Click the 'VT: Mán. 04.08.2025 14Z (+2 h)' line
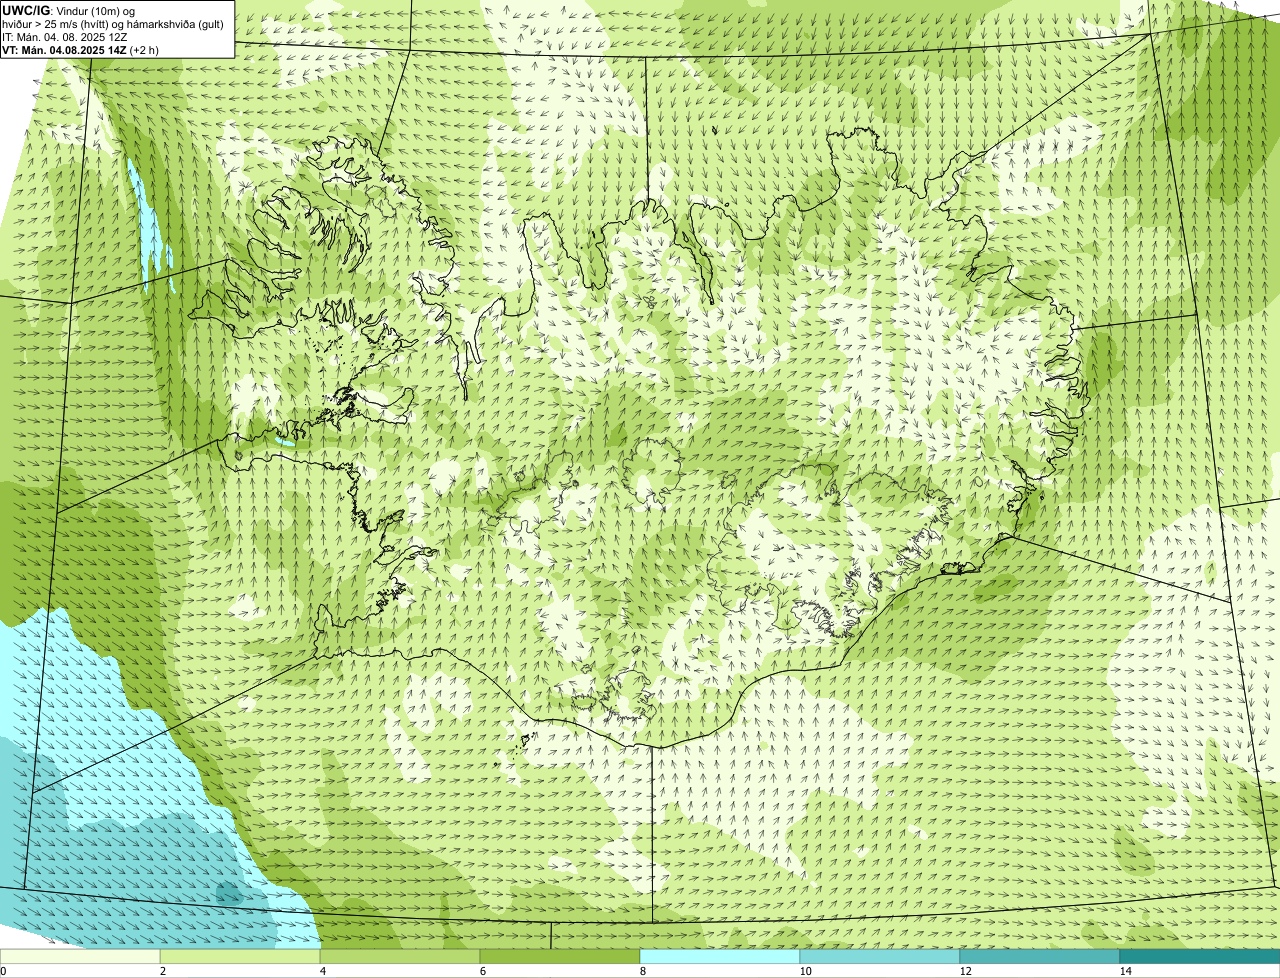The image size is (1280, 978). pos(80,50)
